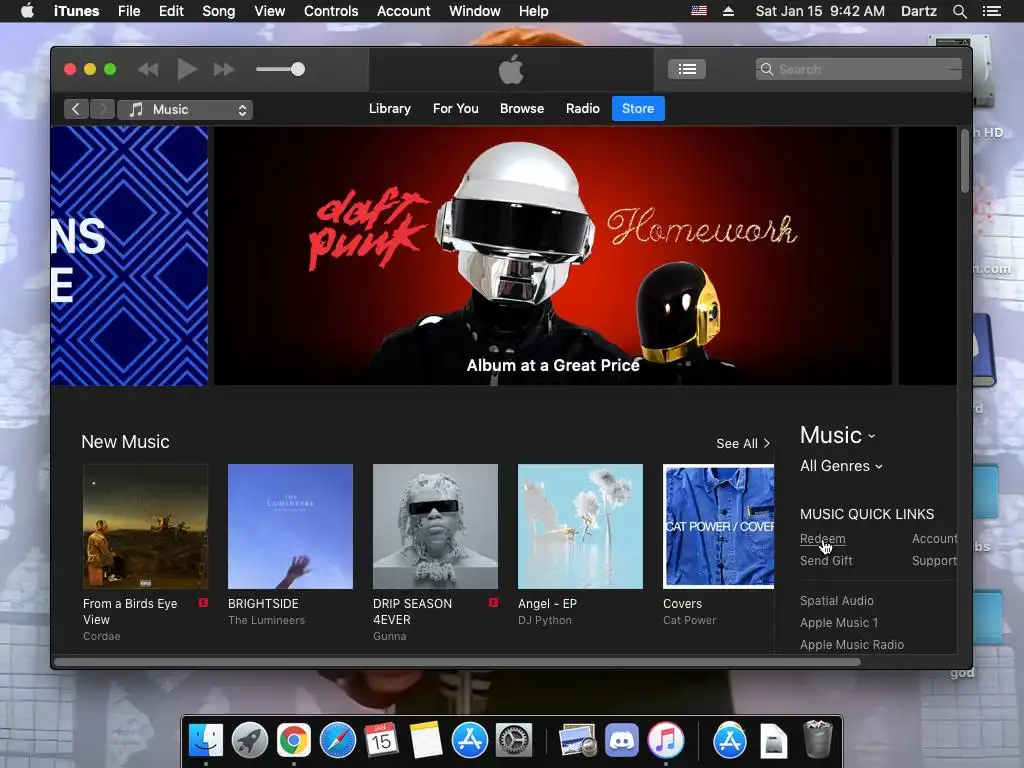Switch to the Radio tab

pyautogui.click(x=583, y=108)
